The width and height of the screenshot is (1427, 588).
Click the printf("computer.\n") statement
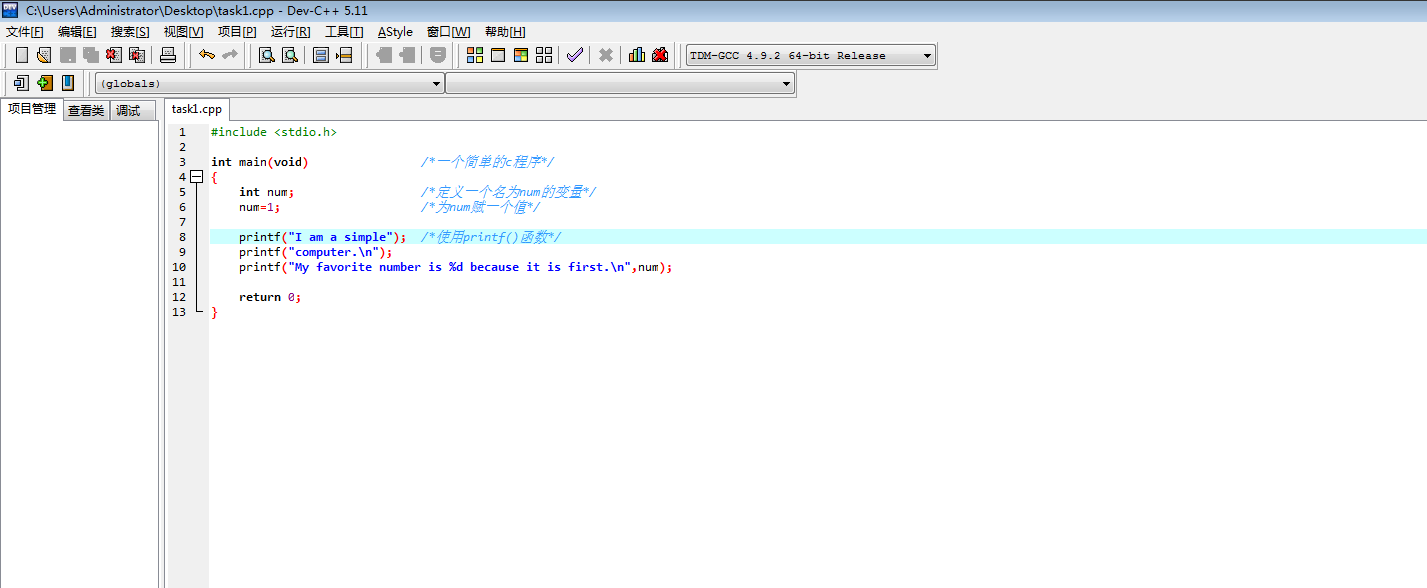pyautogui.click(x=316, y=252)
